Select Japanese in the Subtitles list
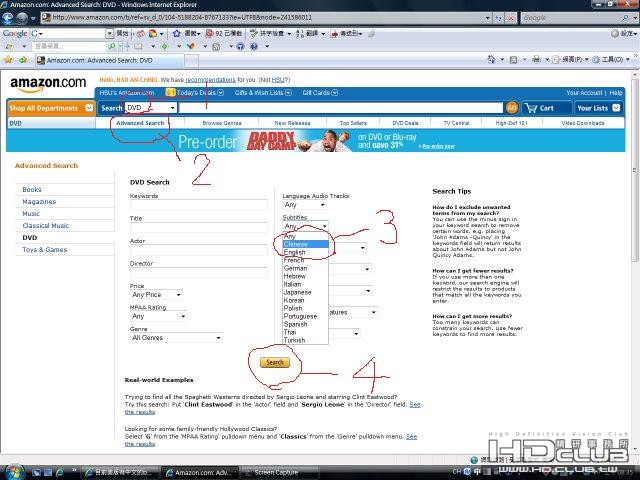640x480 pixels. tap(305, 292)
